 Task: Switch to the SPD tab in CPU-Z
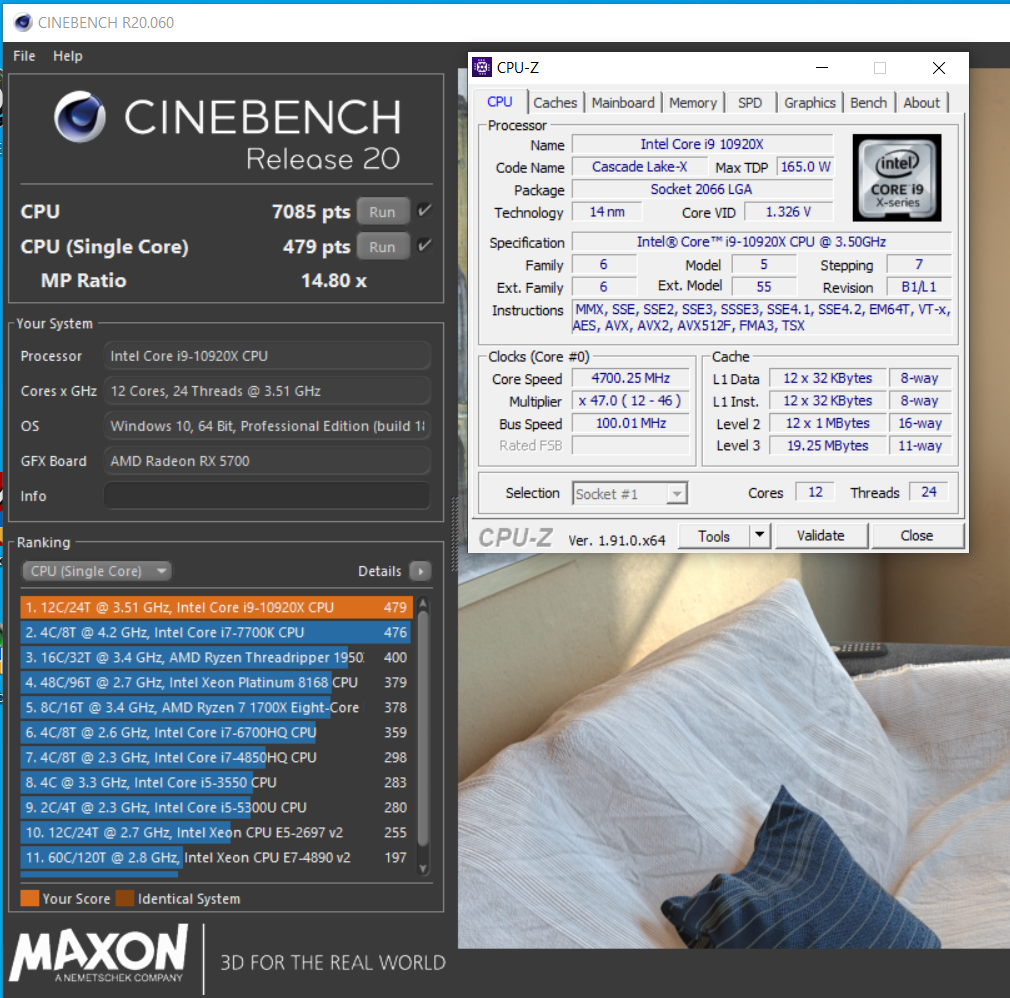coord(749,102)
